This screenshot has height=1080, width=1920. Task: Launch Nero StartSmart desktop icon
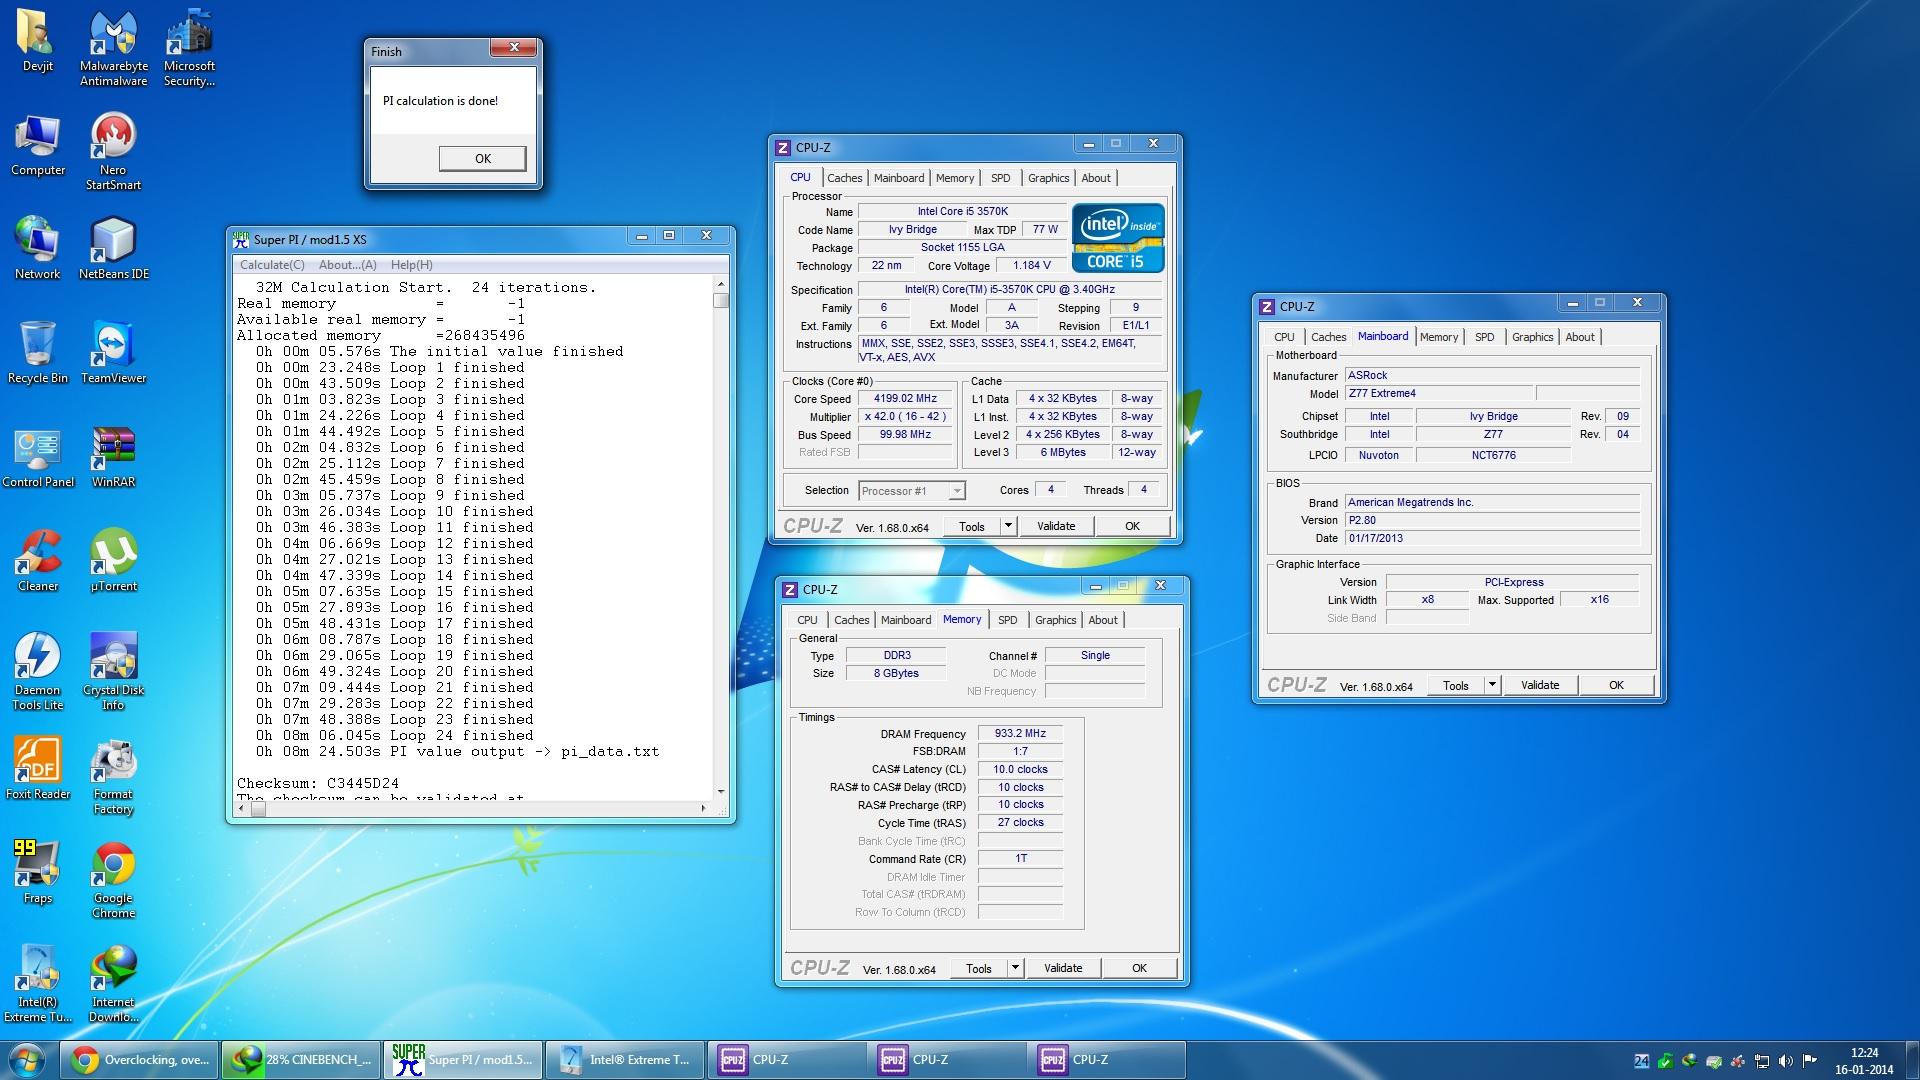pyautogui.click(x=113, y=151)
